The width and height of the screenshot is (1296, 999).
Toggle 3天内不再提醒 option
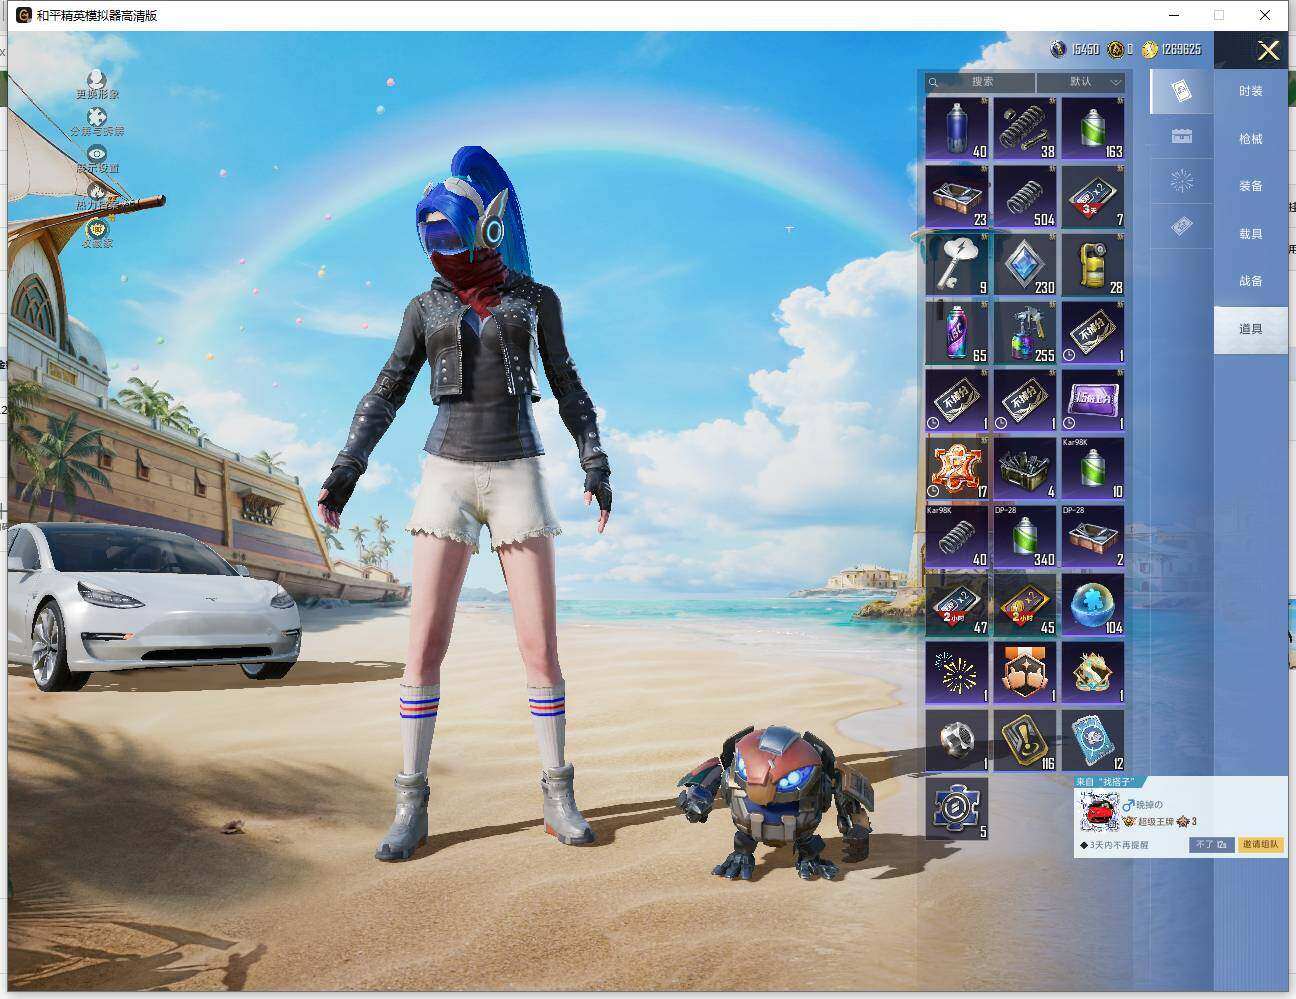pos(1115,845)
